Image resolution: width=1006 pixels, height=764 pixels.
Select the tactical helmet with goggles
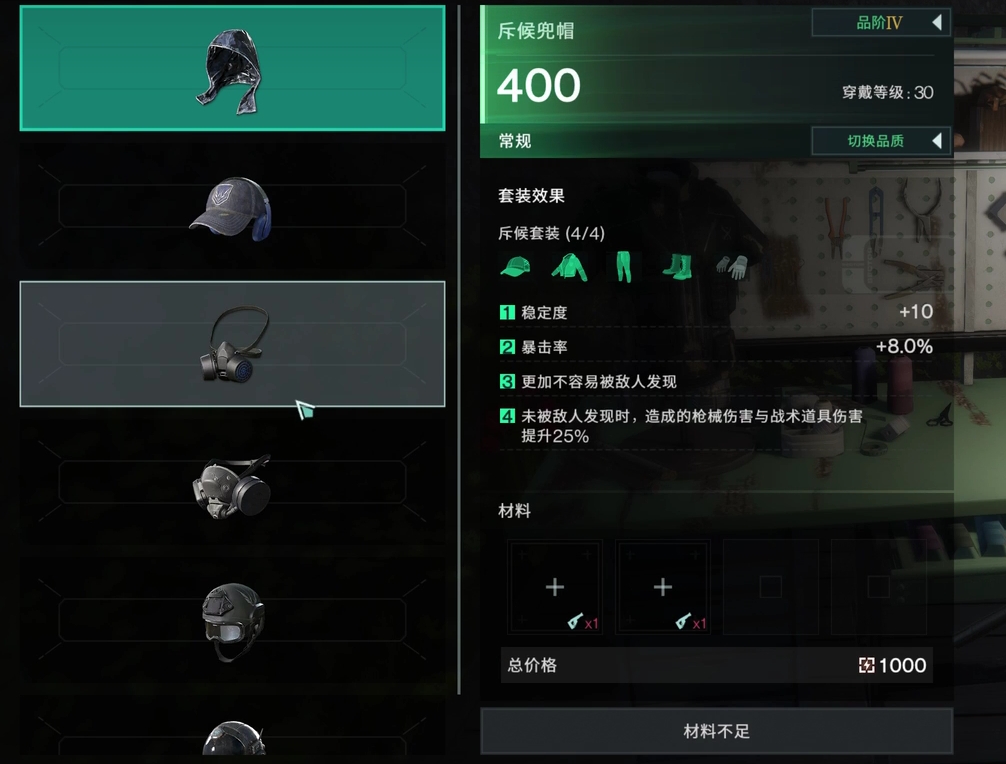[232, 620]
